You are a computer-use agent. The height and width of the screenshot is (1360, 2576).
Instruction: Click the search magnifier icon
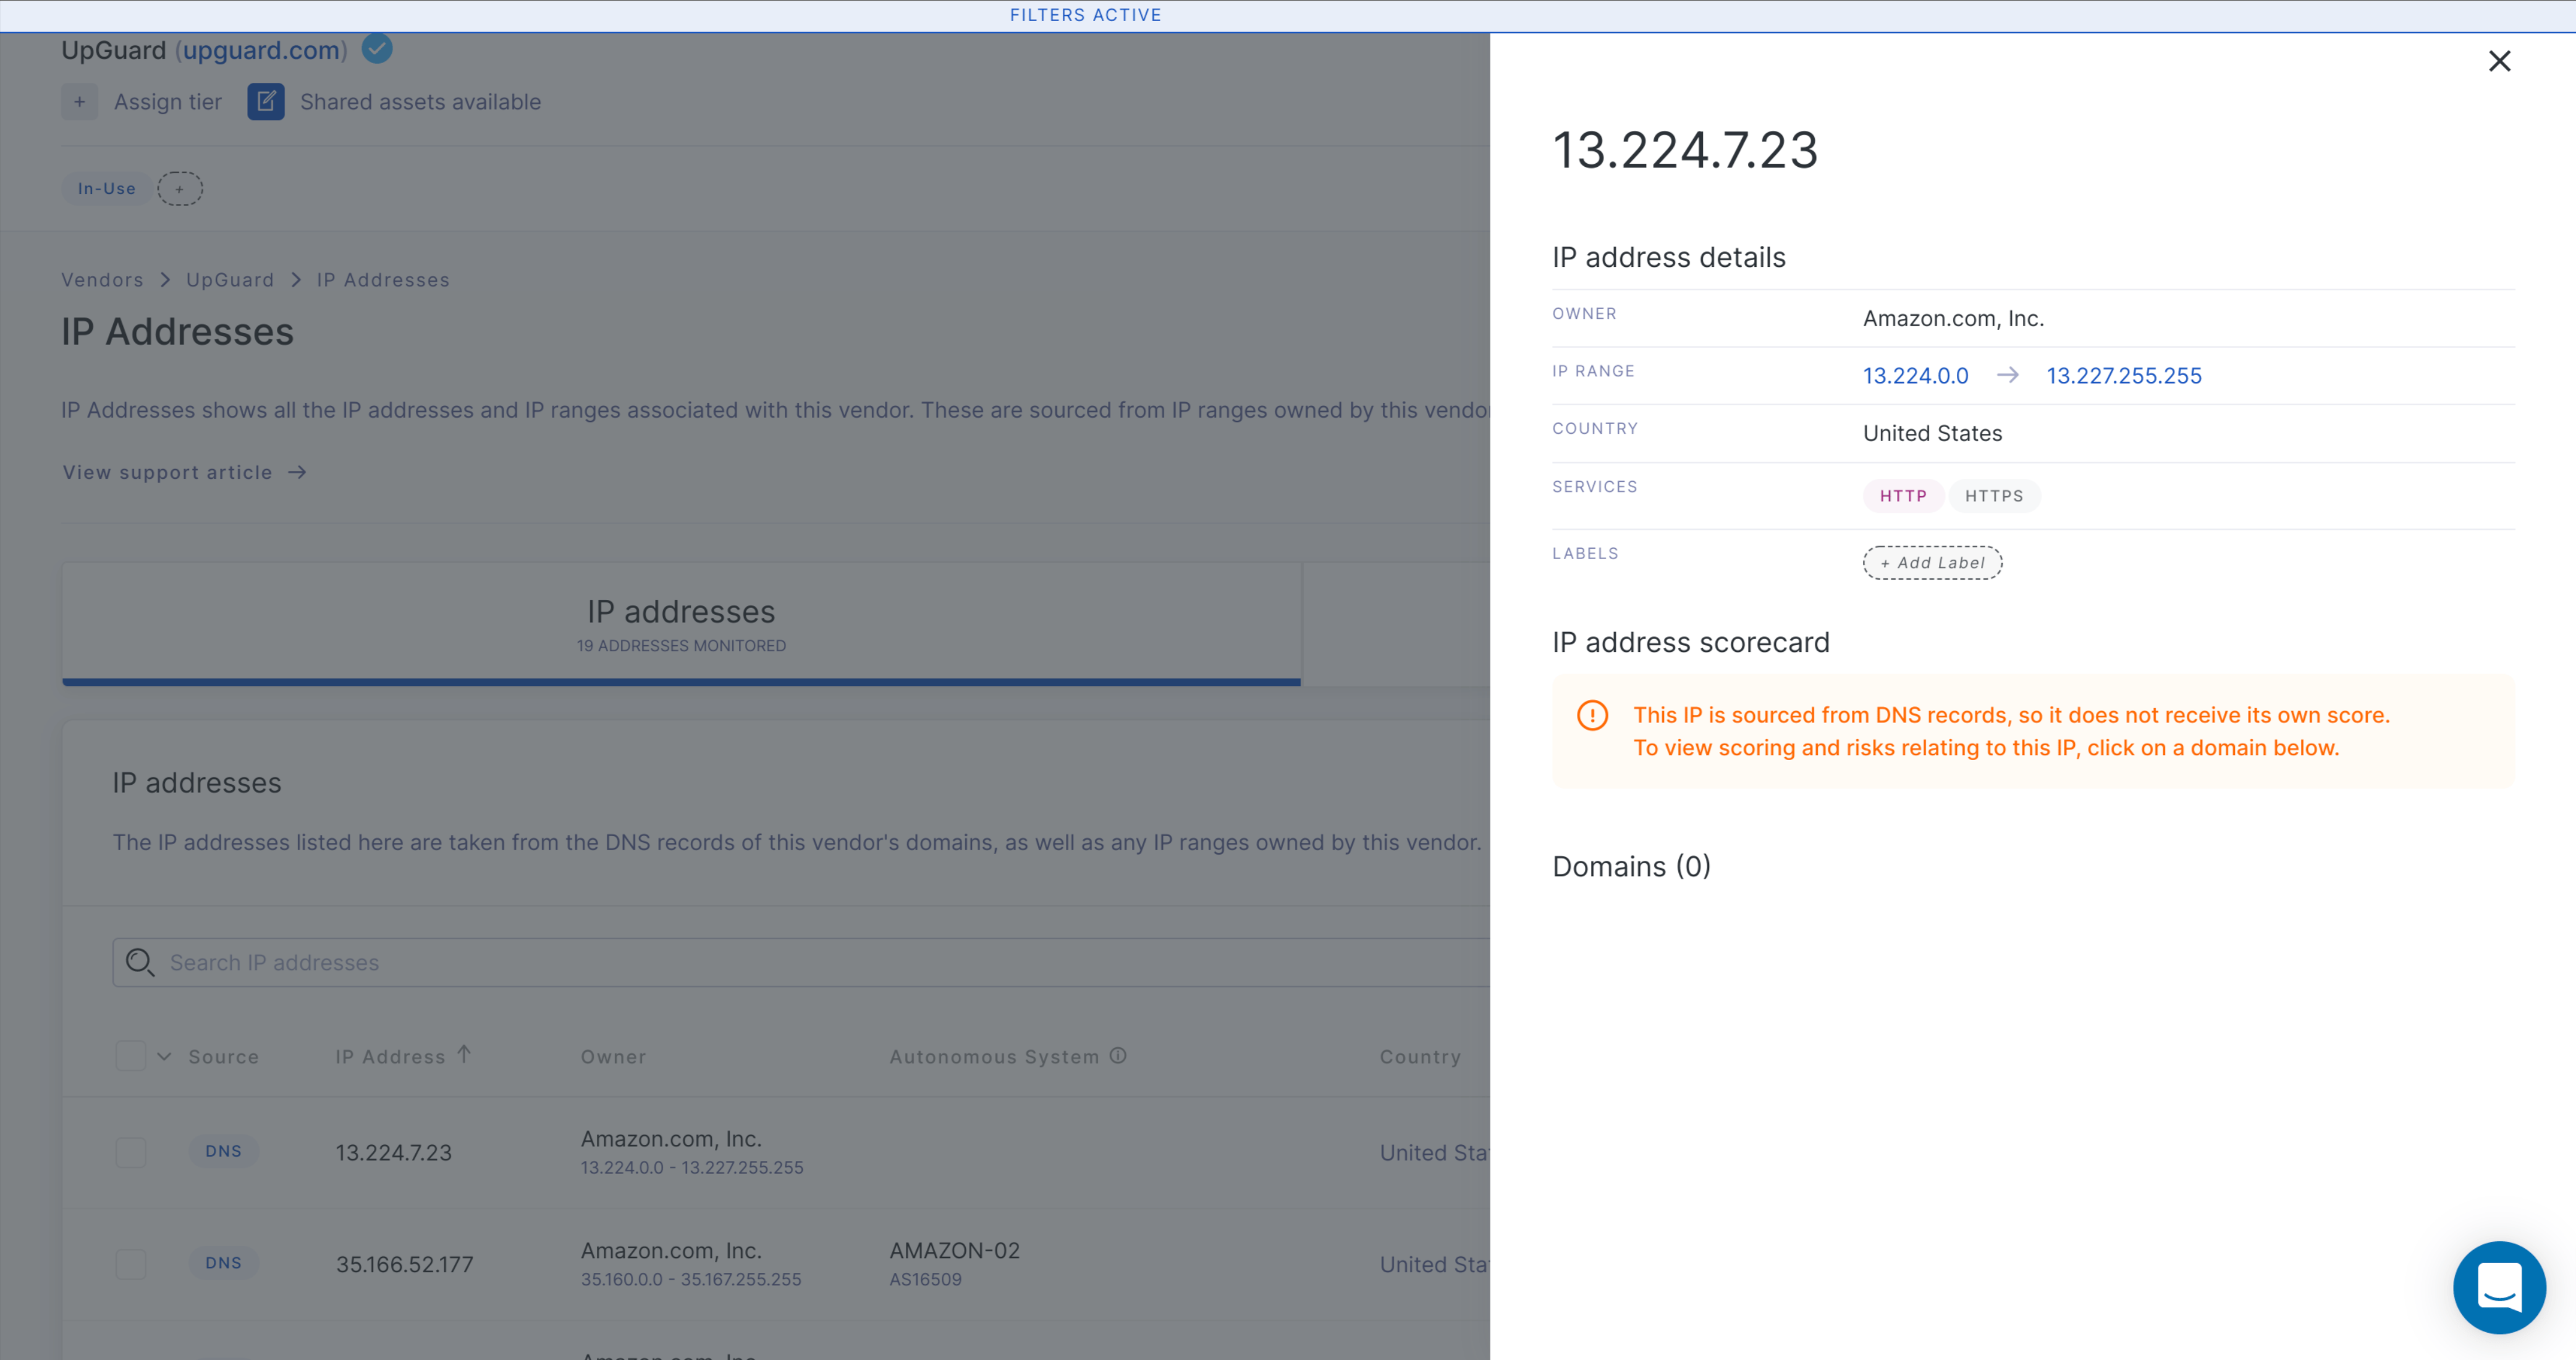tap(140, 962)
